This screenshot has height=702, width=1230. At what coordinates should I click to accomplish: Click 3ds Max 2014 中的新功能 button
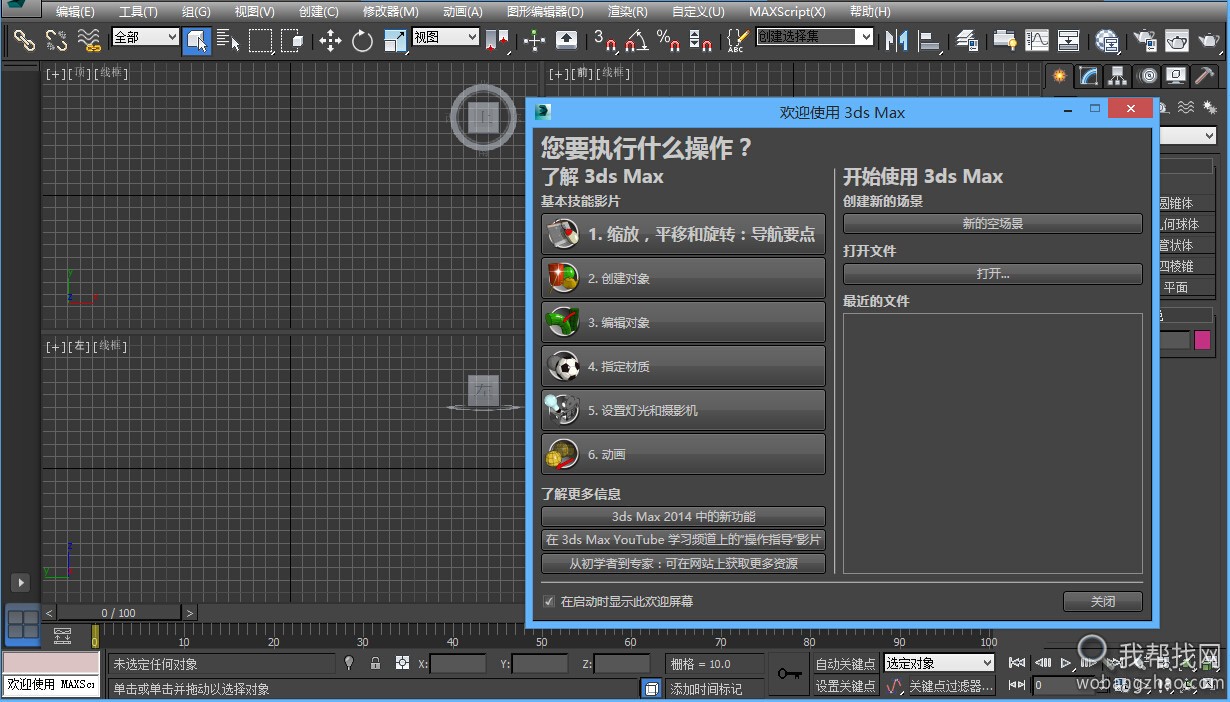pos(683,517)
